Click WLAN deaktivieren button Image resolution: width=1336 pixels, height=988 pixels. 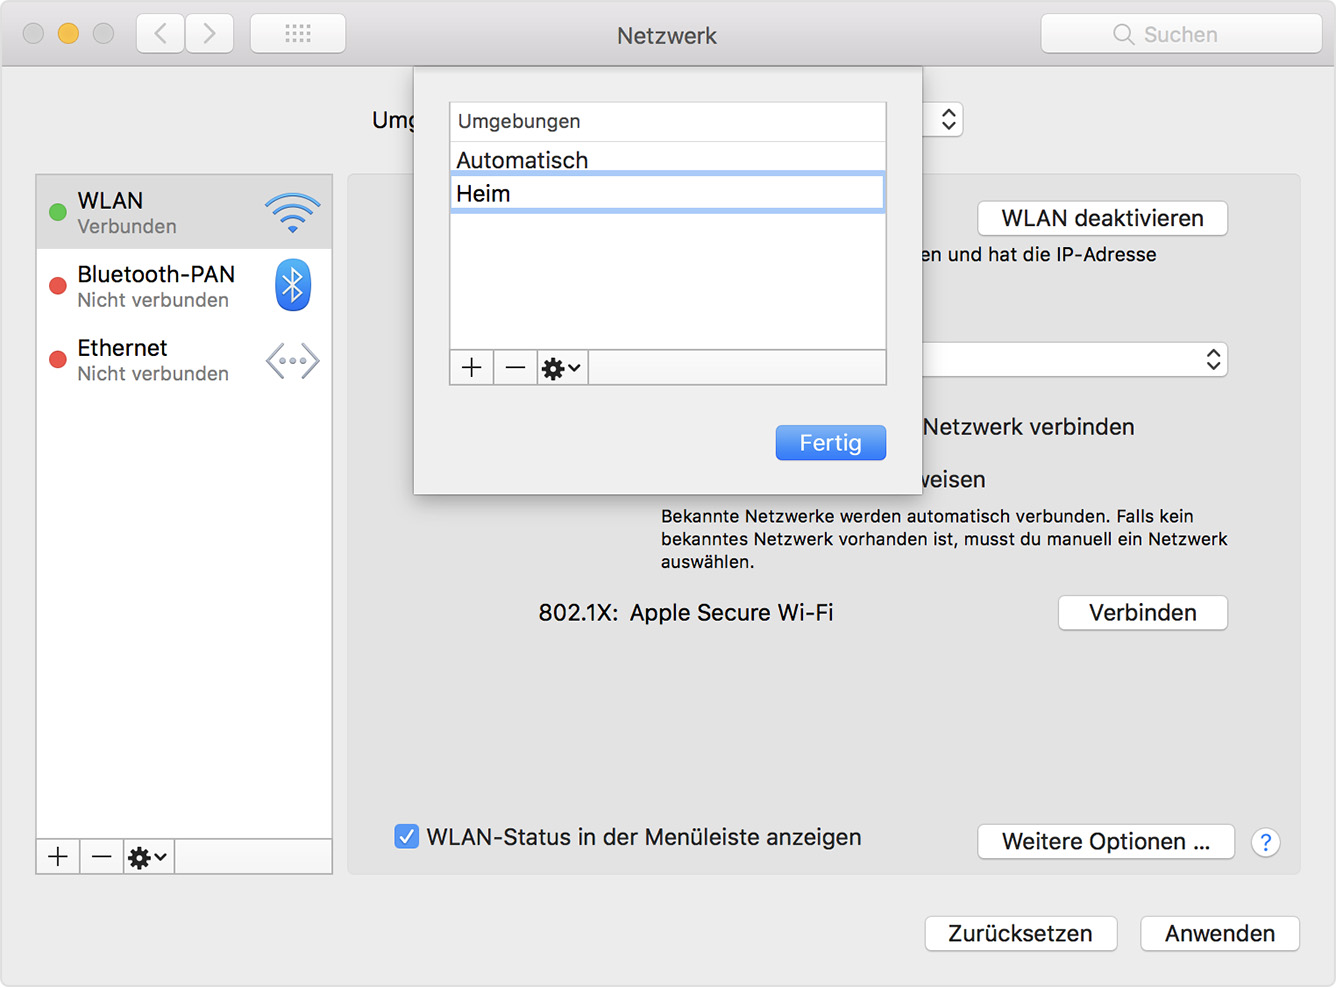point(1102,218)
